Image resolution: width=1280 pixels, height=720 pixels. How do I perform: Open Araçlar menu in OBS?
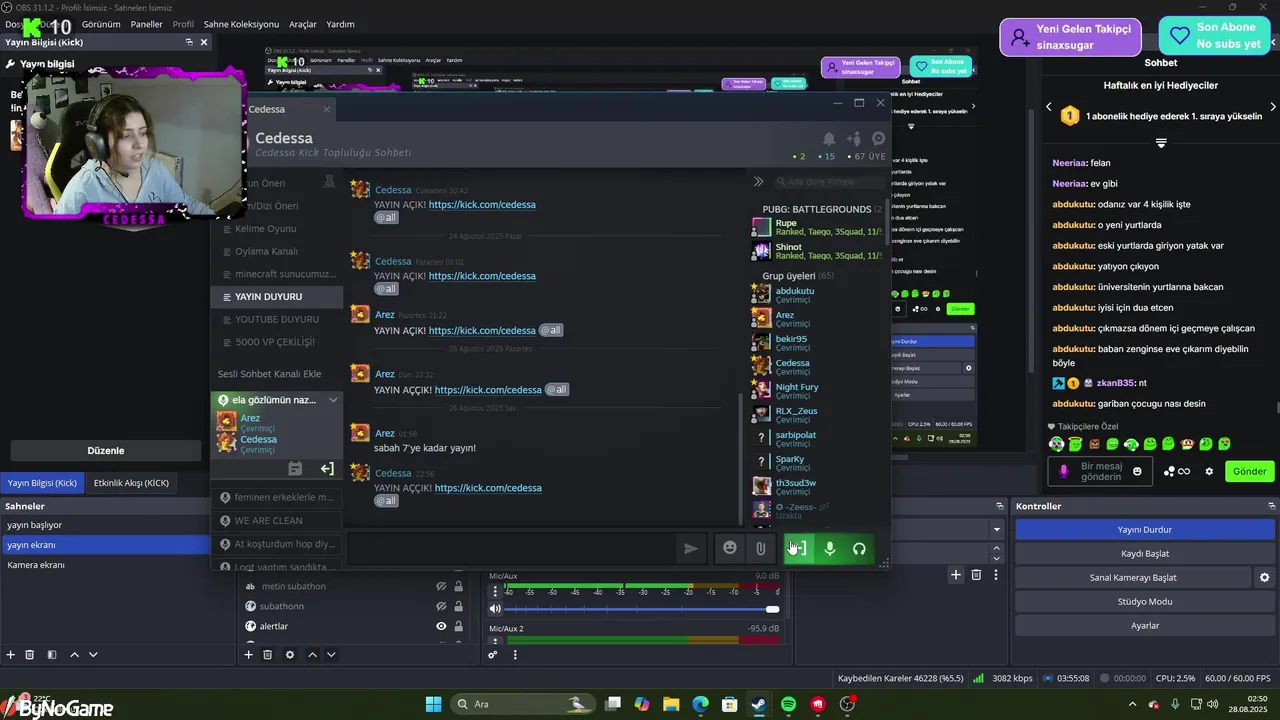click(x=303, y=24)
